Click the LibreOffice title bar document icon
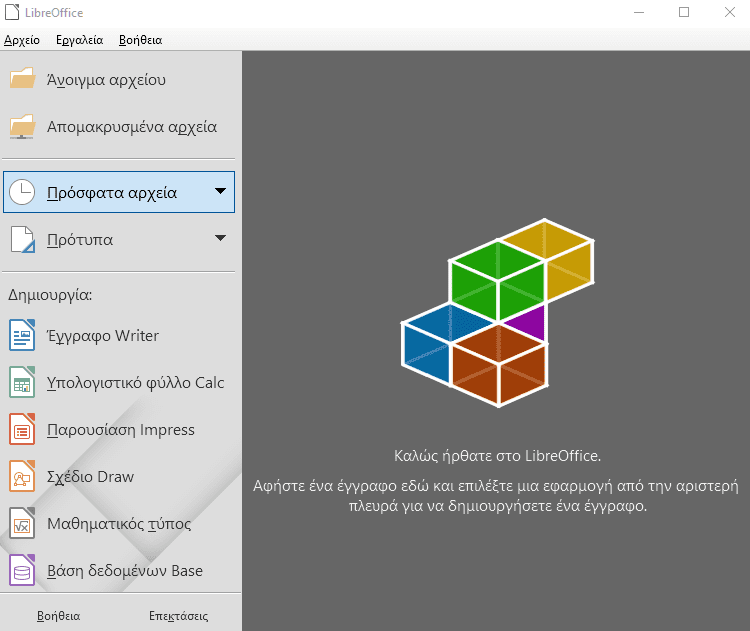 point(12,12)
